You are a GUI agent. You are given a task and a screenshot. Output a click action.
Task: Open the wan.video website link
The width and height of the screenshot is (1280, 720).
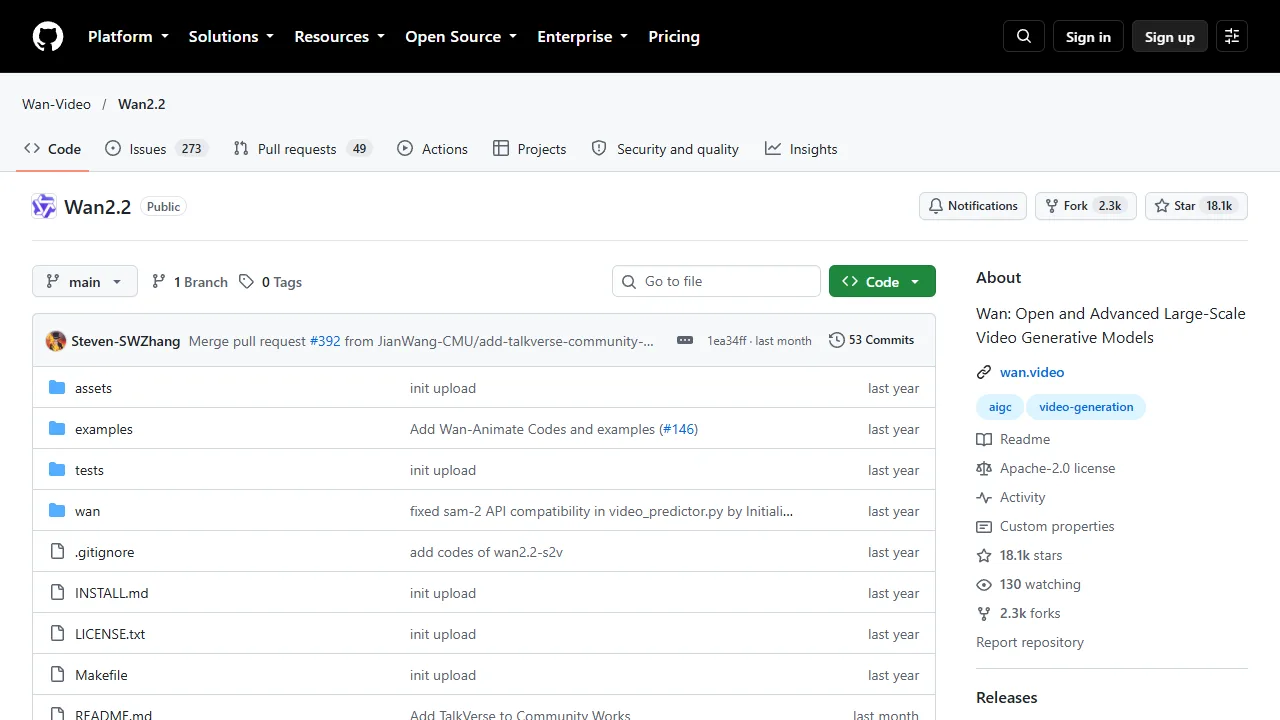point(1032,372)
